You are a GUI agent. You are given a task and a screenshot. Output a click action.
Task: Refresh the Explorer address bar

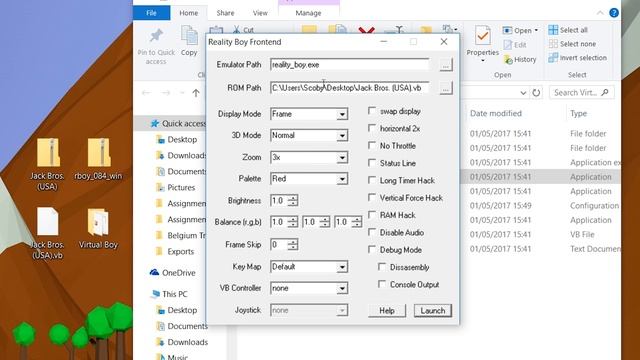click(x=536, y=93)
